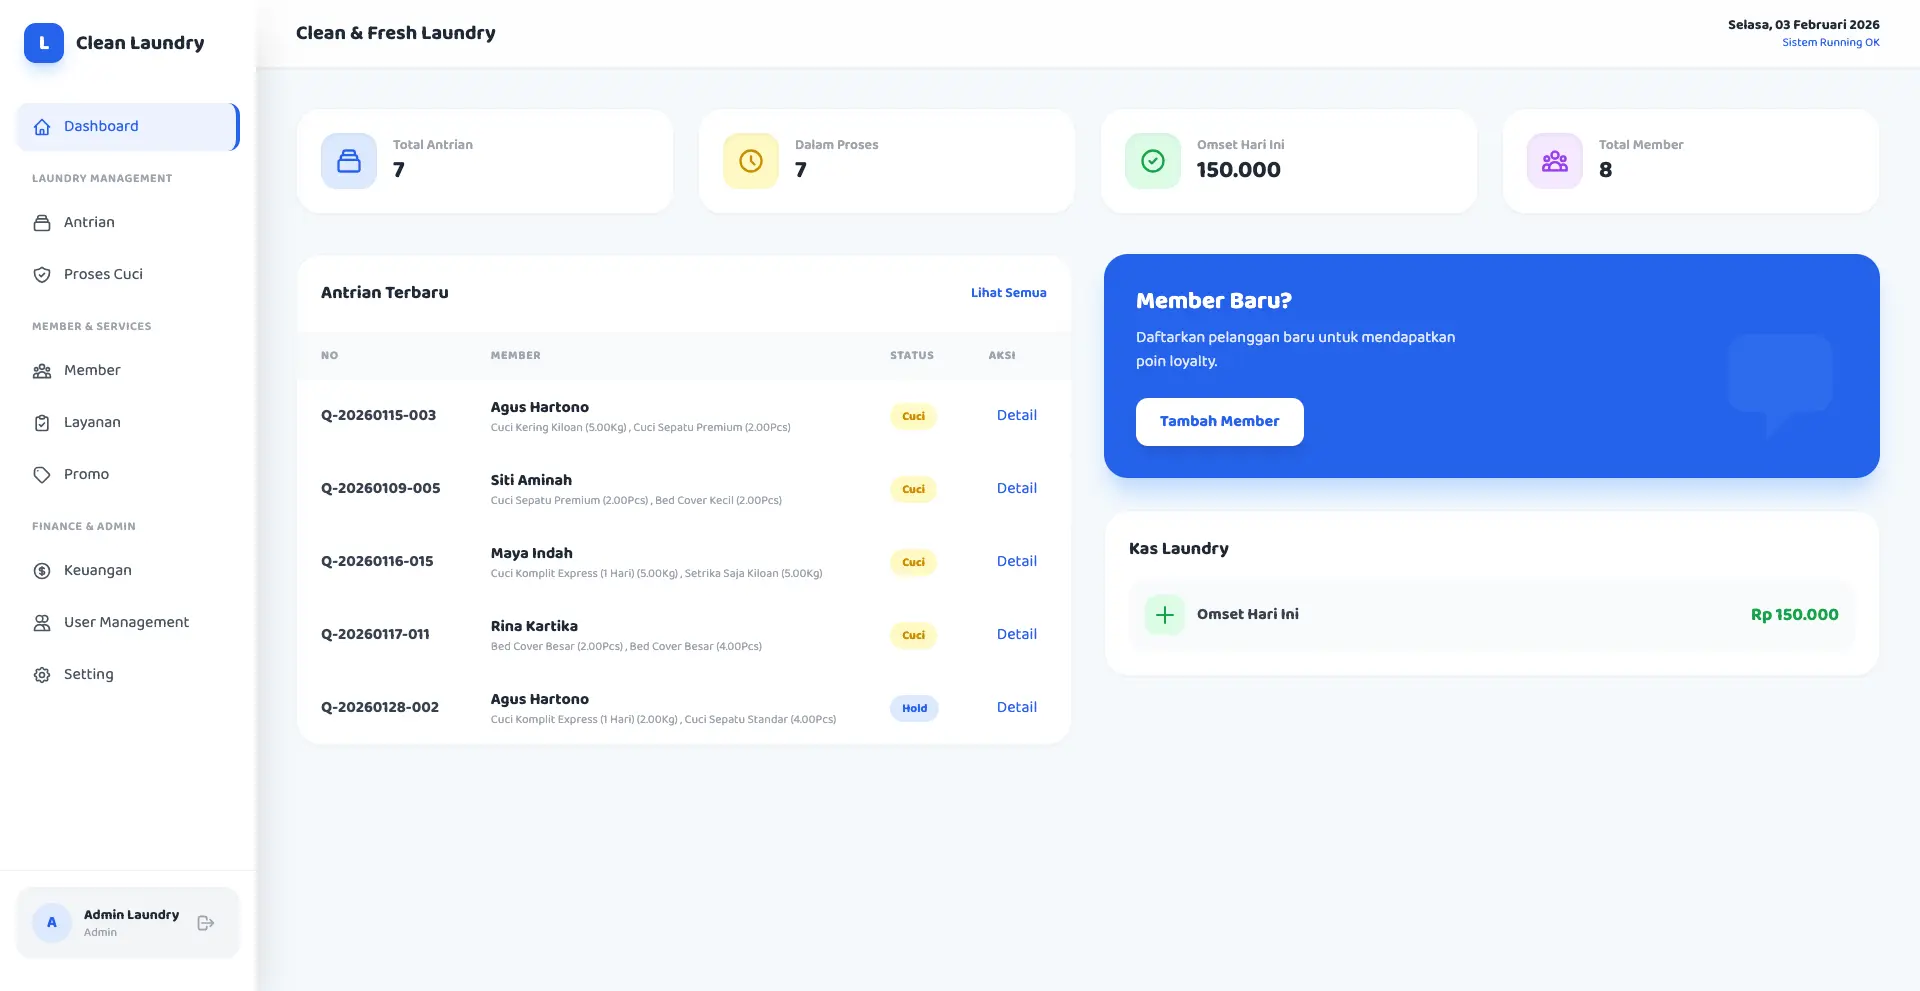
Task: Open the Promo section
Action: [86, 475]
